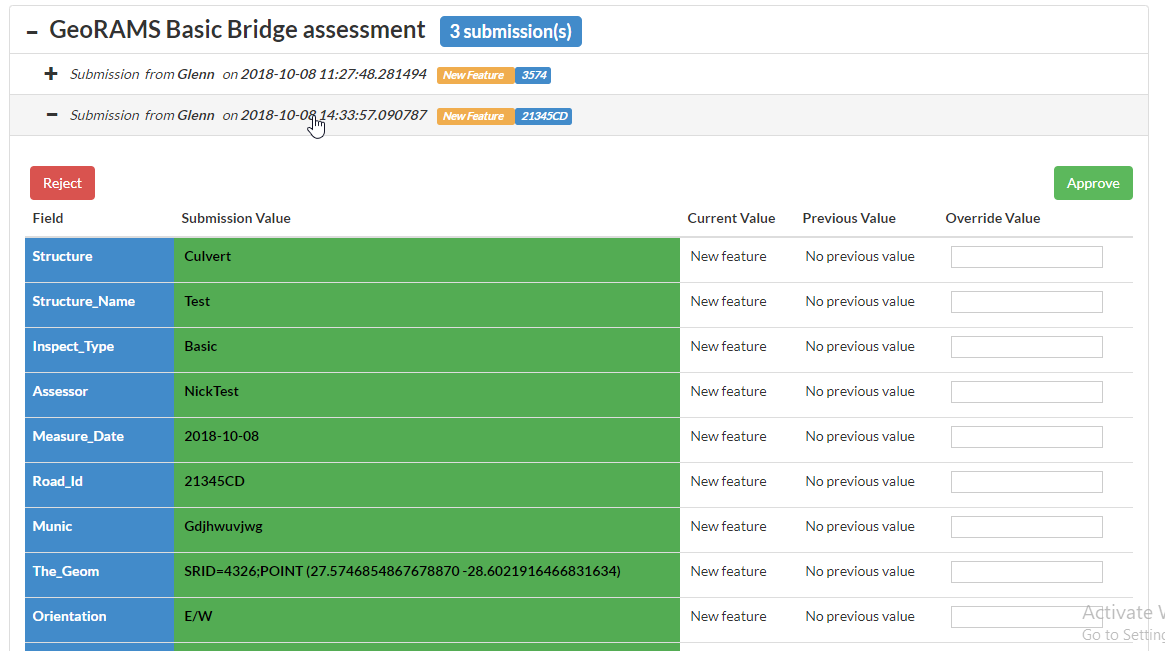
Task: Select the Culvert submission value cell
Action: click(426, 257)
